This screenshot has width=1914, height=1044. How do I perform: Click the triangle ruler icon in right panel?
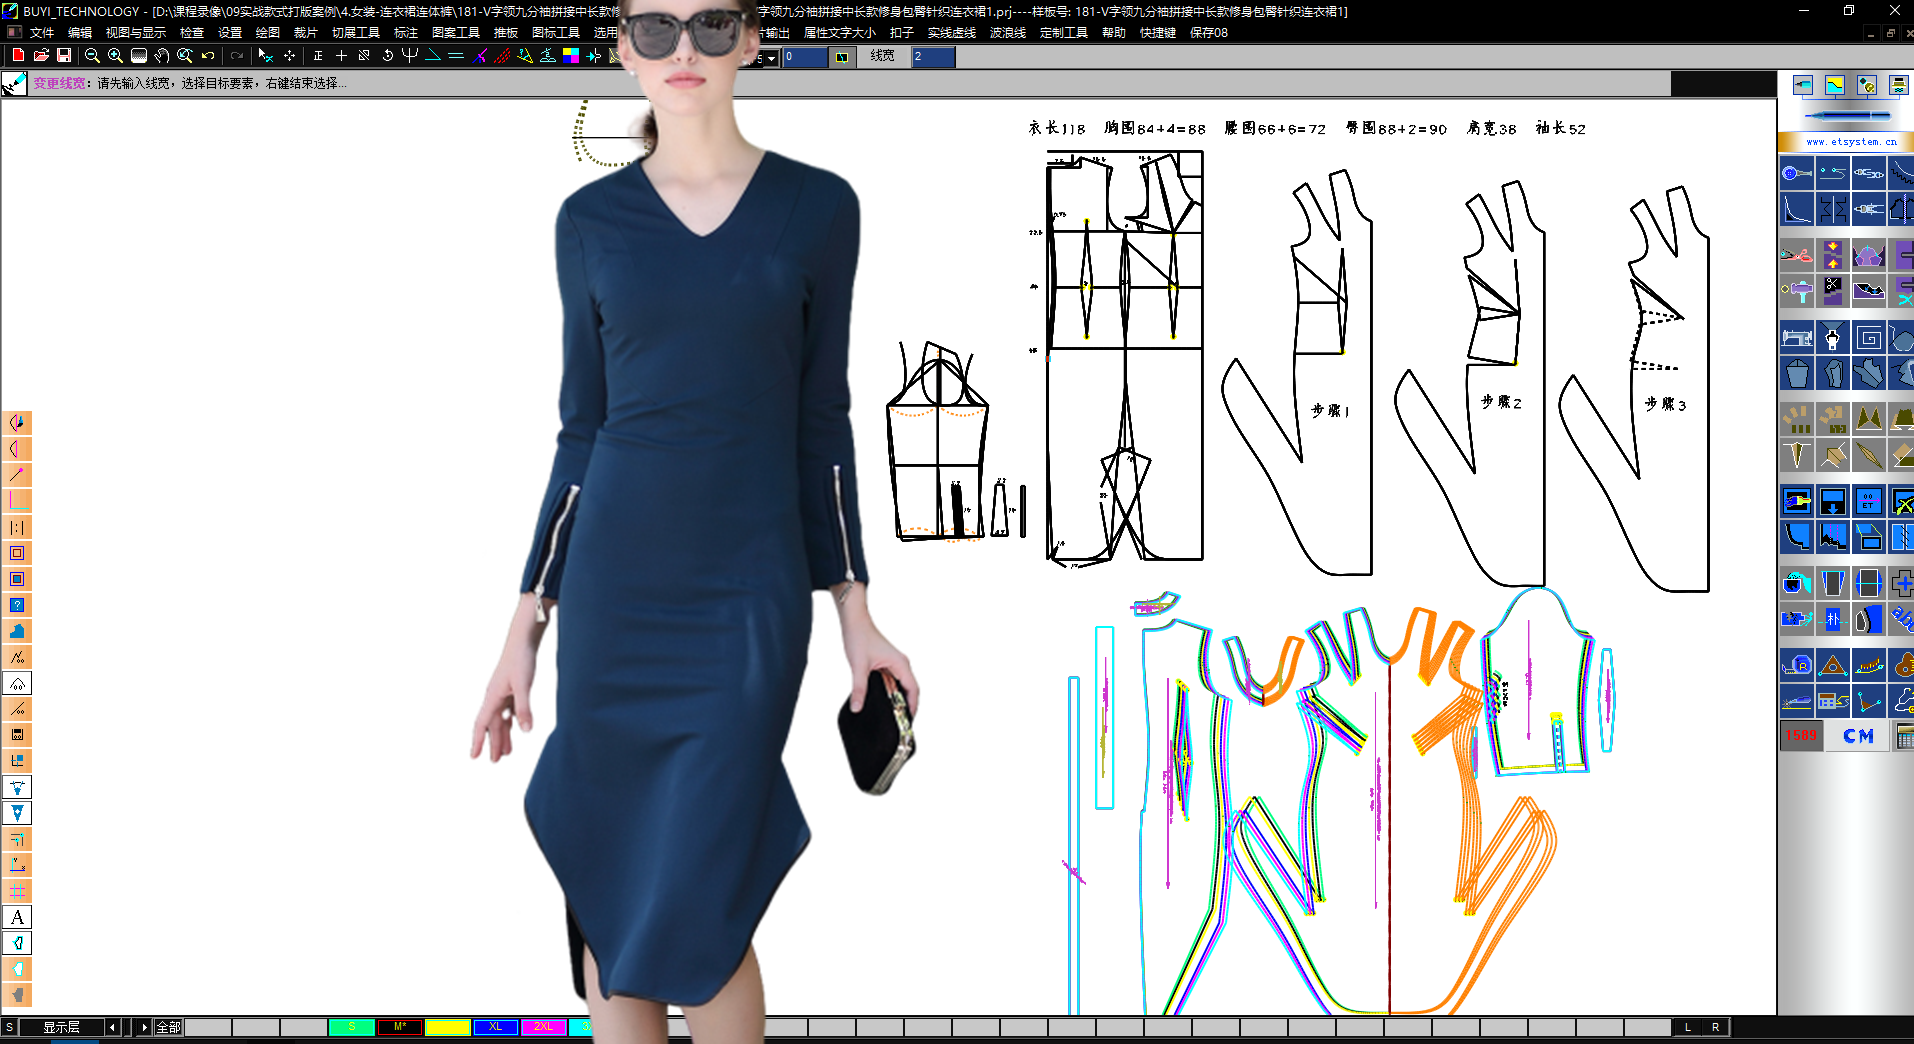pos(1833,665)
